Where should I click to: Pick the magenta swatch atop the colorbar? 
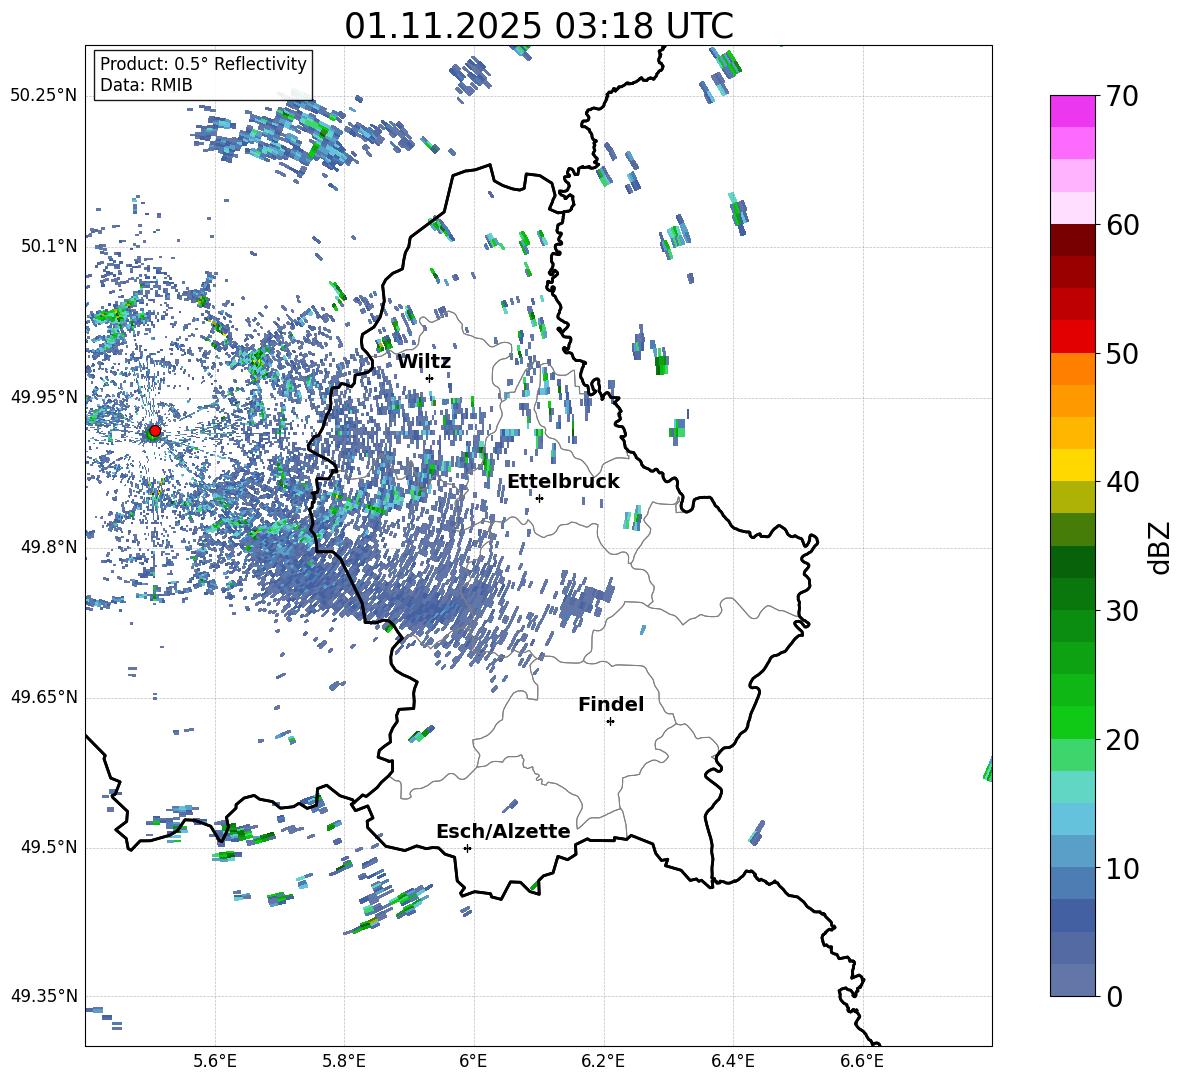pos(1073,111)
